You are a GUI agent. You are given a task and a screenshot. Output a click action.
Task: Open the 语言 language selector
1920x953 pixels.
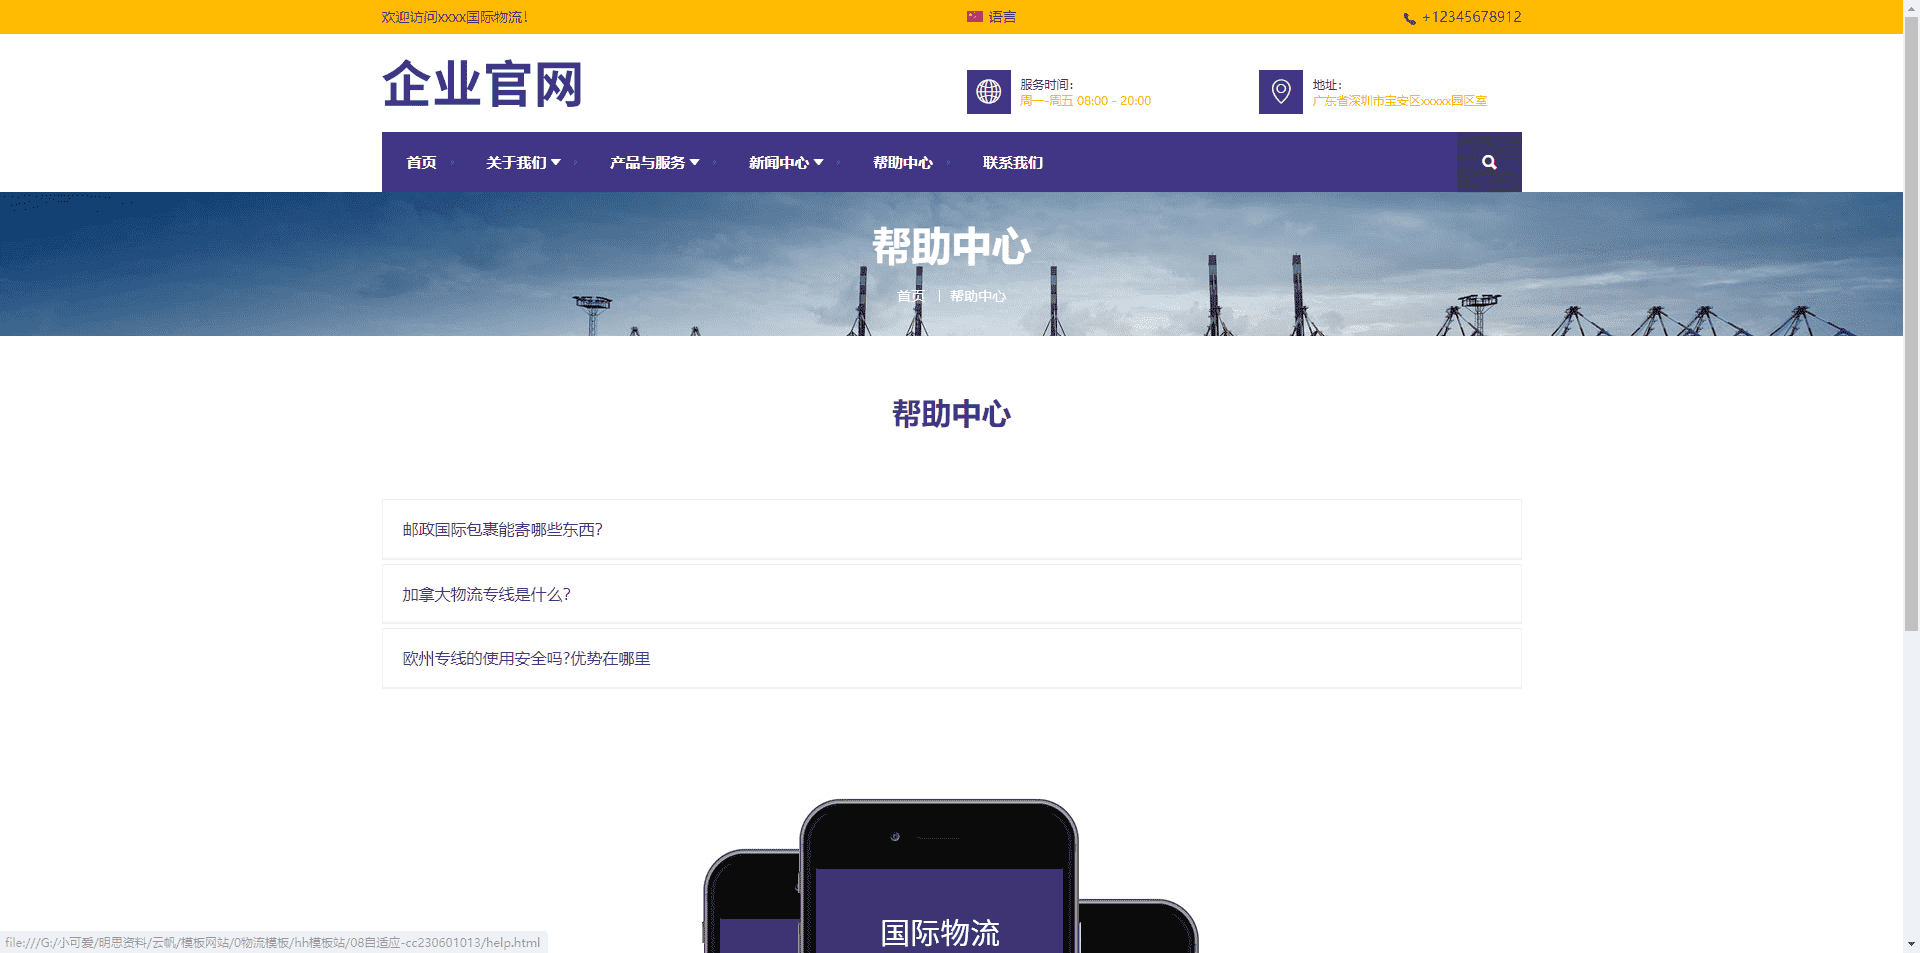[x=1002, y=17]
